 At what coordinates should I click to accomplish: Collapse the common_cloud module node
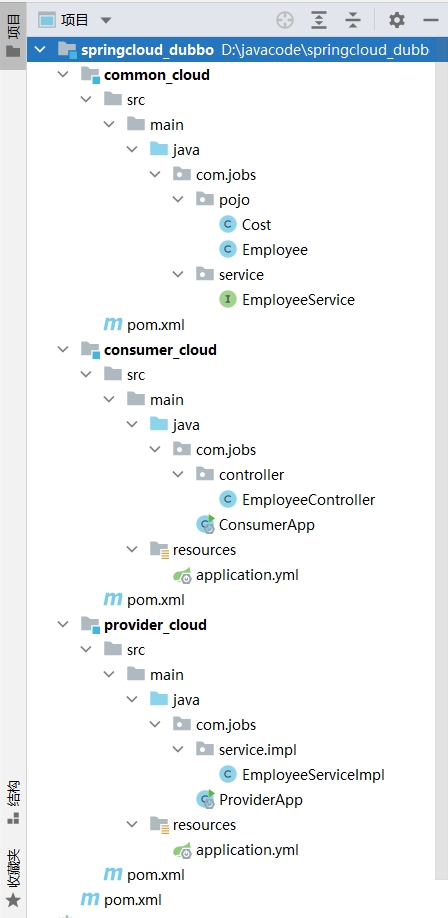pyautogui.click(x=63, y=75)
